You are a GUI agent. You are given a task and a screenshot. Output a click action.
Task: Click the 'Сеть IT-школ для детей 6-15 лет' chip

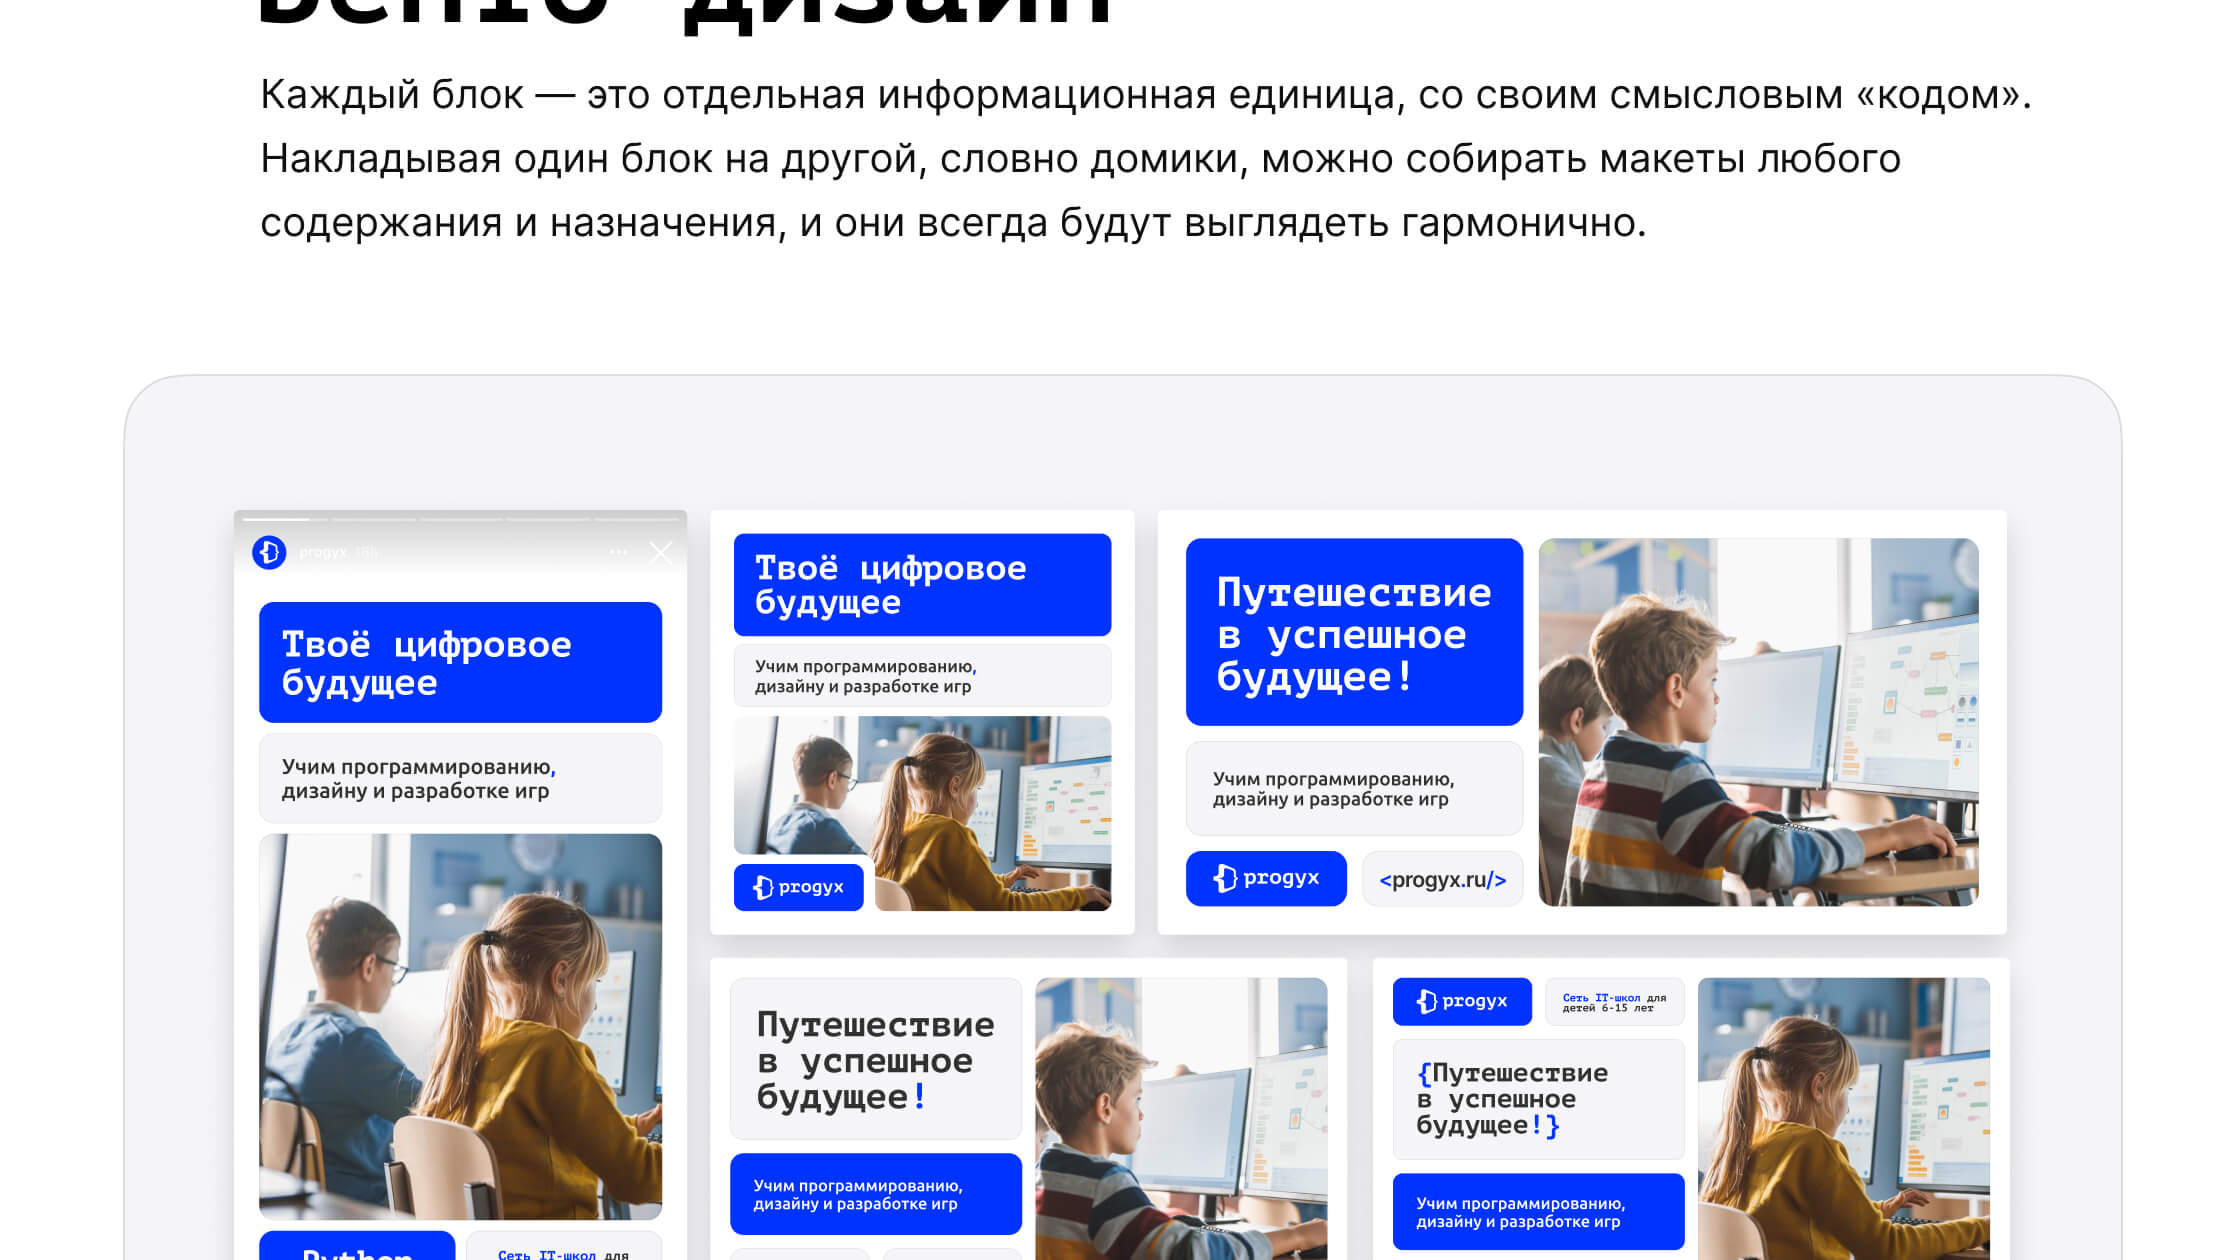point(1614,1001)
